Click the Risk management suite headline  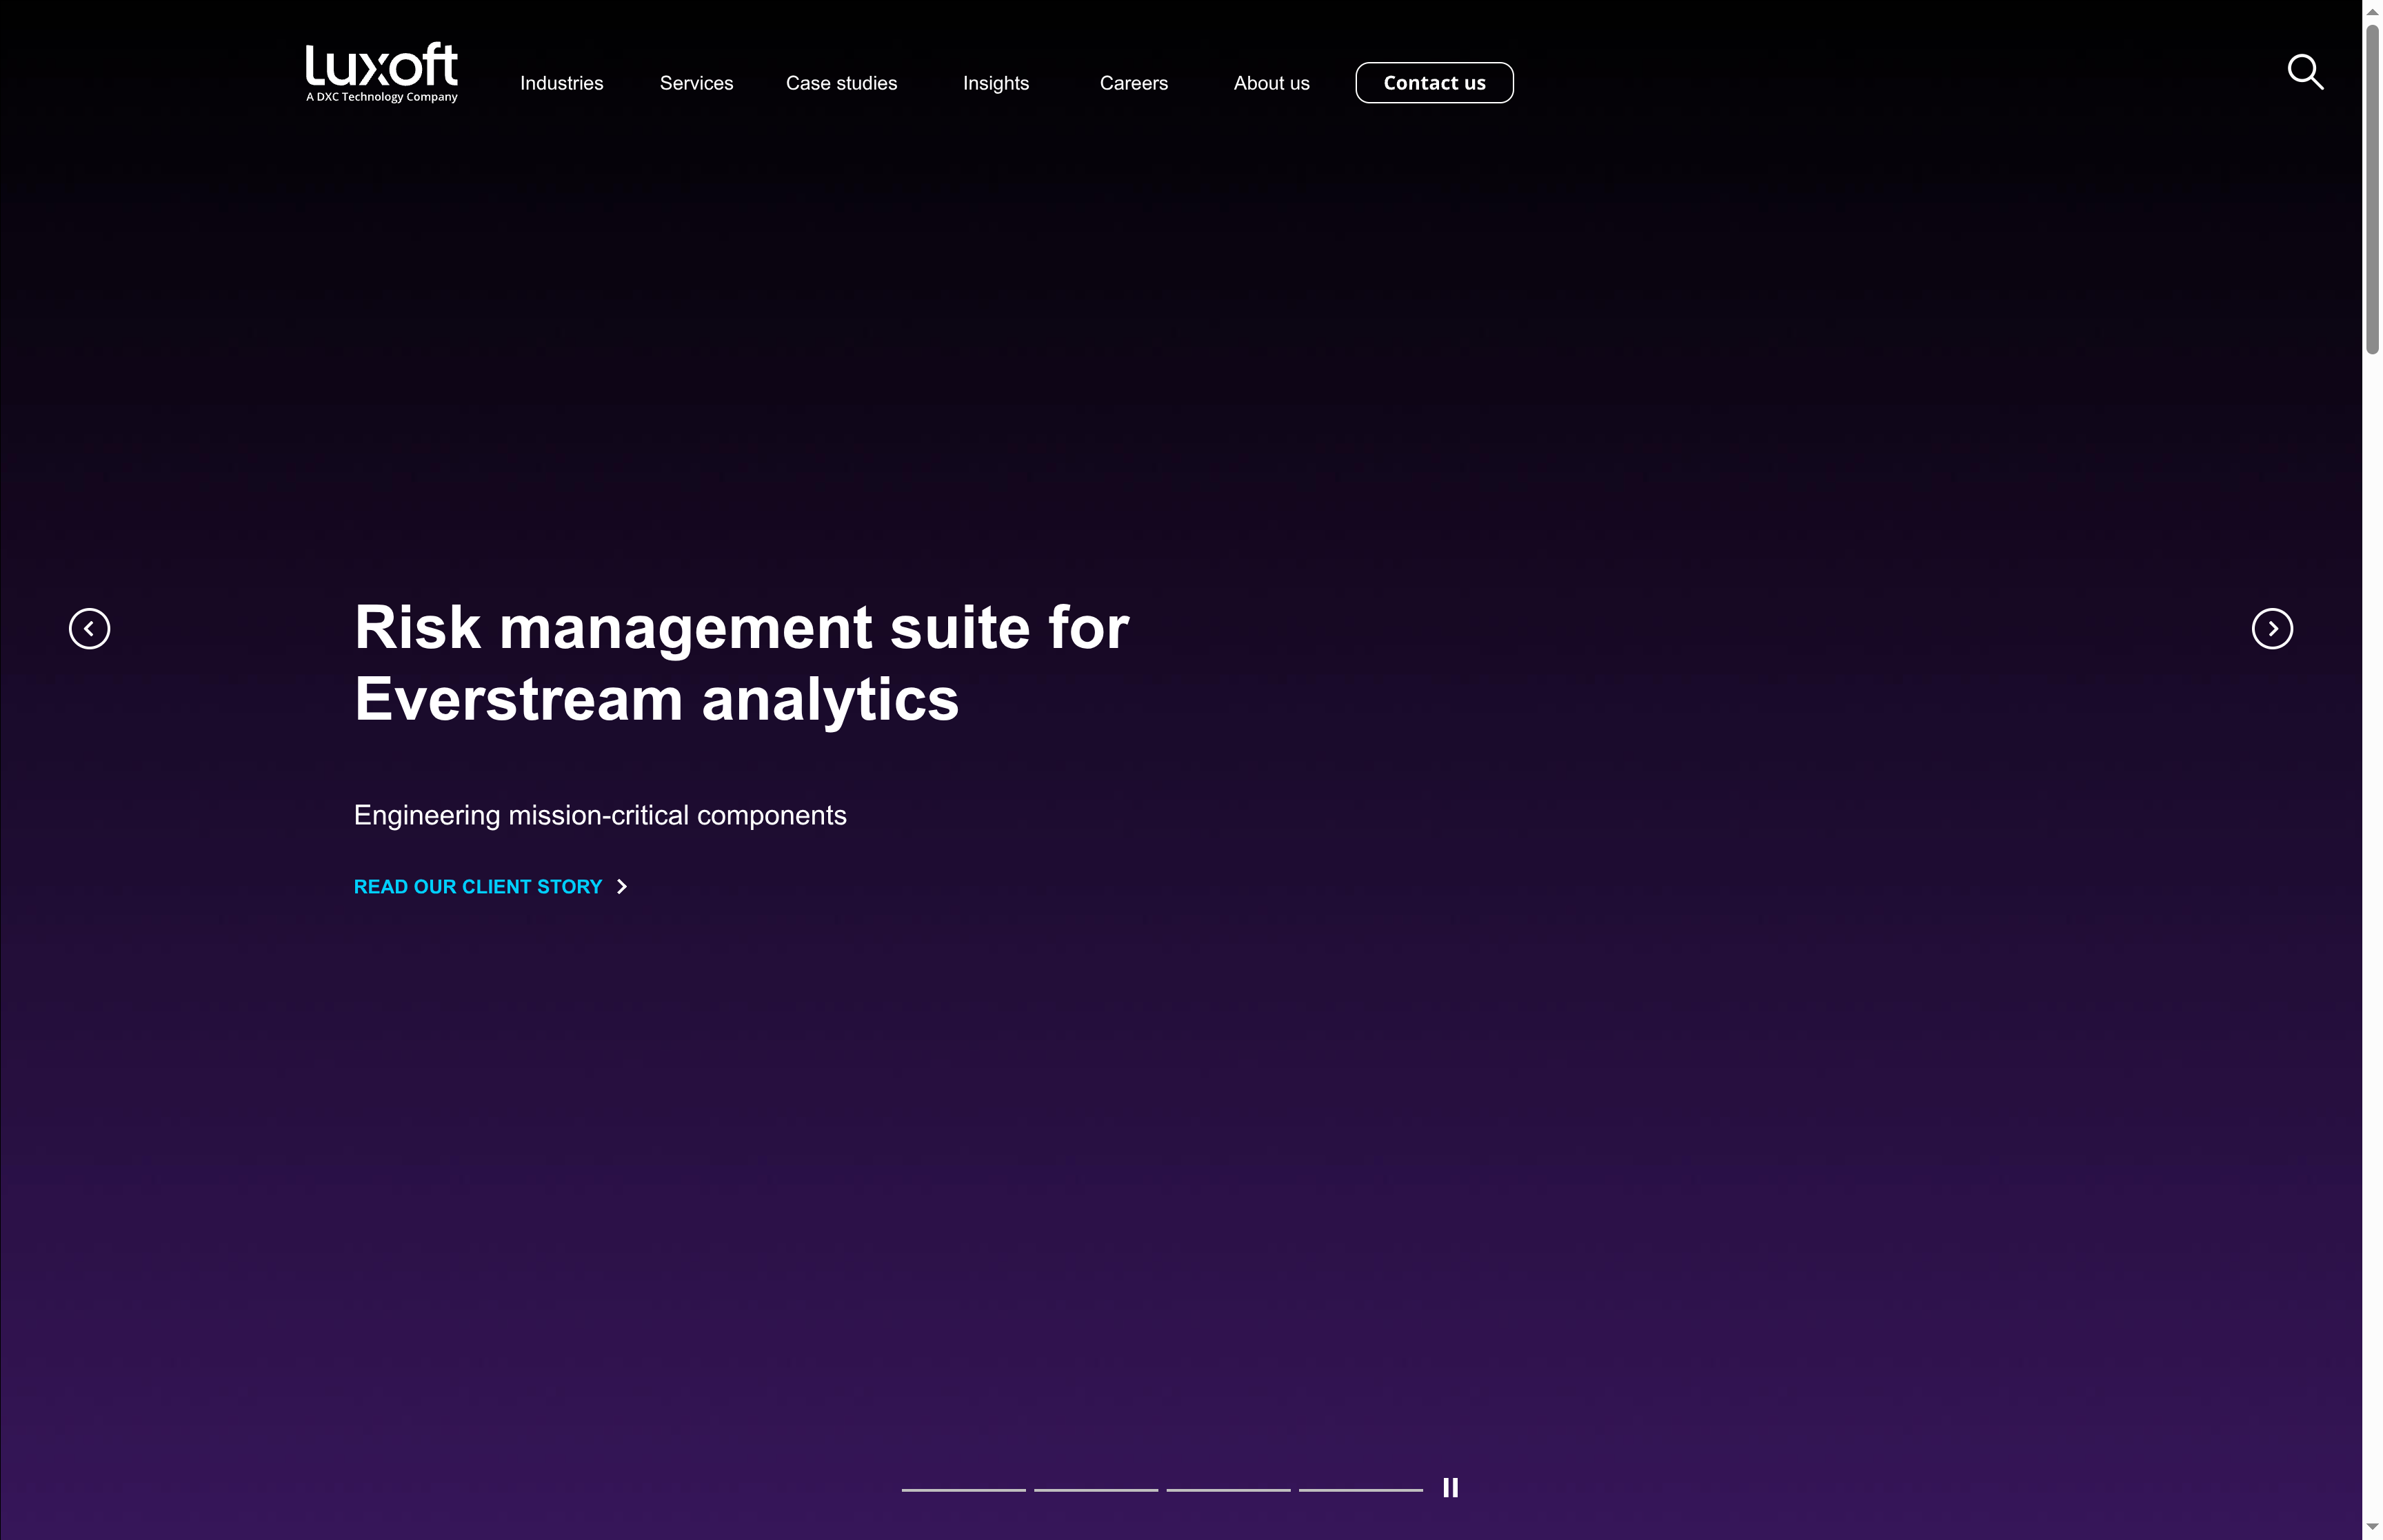coord(741,663)
